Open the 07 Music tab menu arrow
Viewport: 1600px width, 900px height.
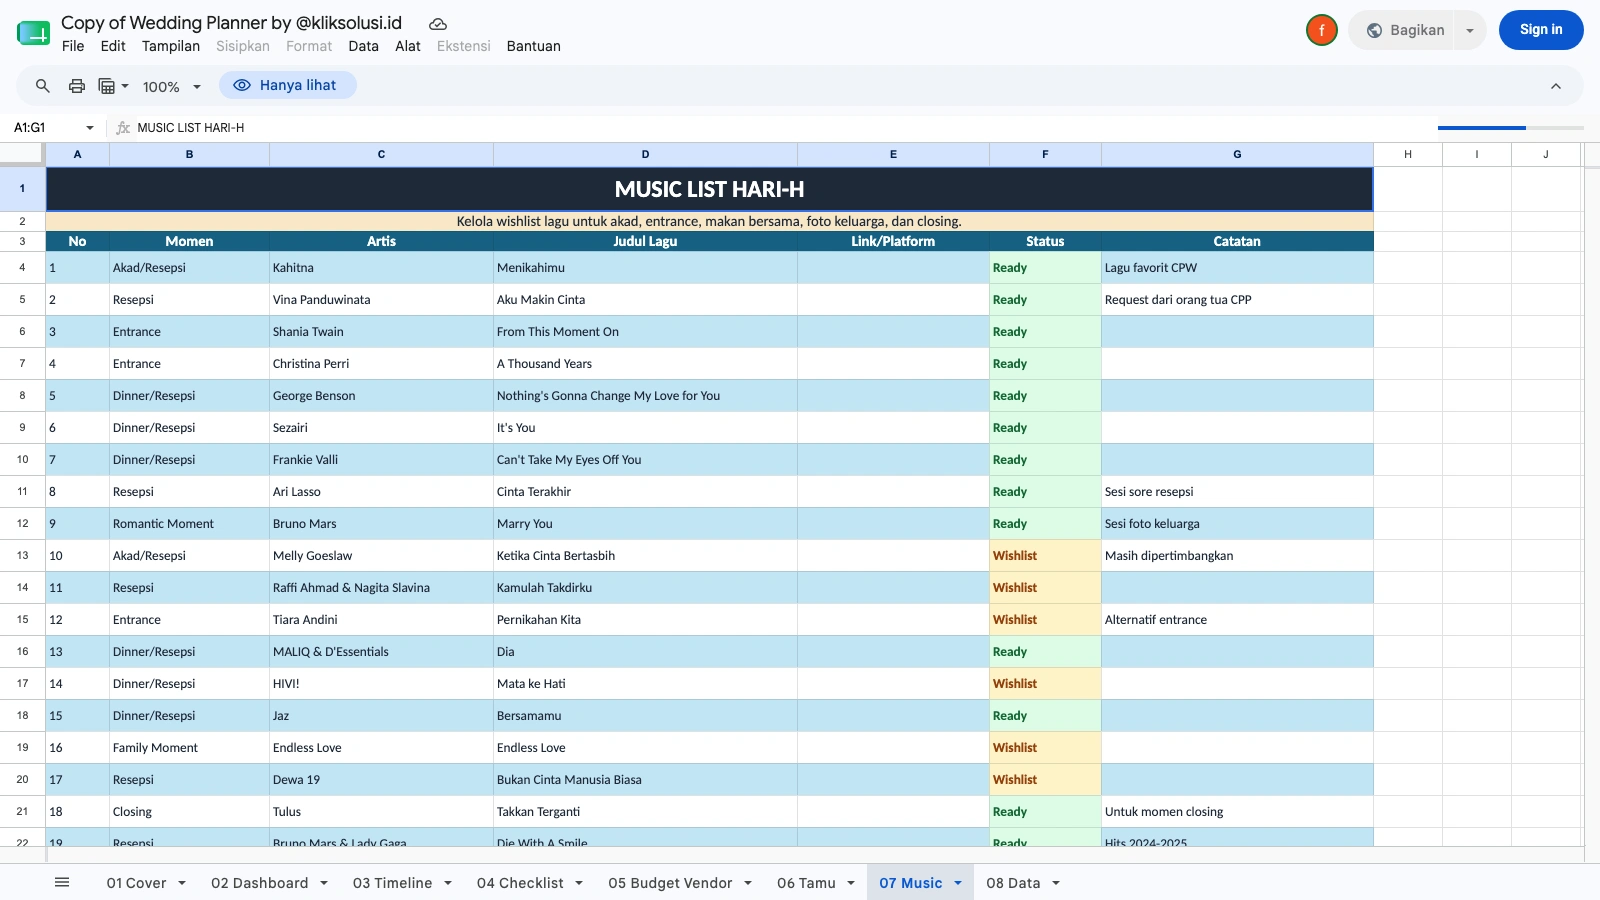point(958,883)
